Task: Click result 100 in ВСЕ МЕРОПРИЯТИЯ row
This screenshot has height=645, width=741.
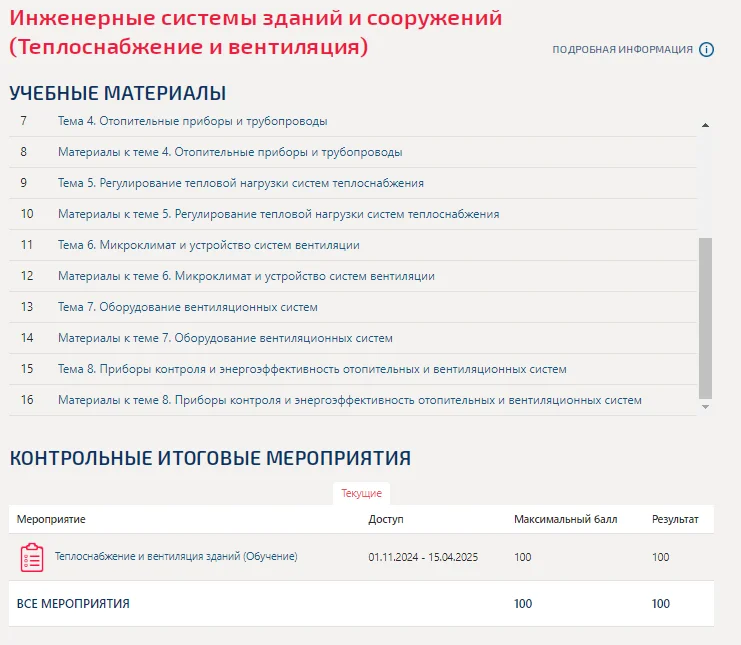Action: pos(660,604)
